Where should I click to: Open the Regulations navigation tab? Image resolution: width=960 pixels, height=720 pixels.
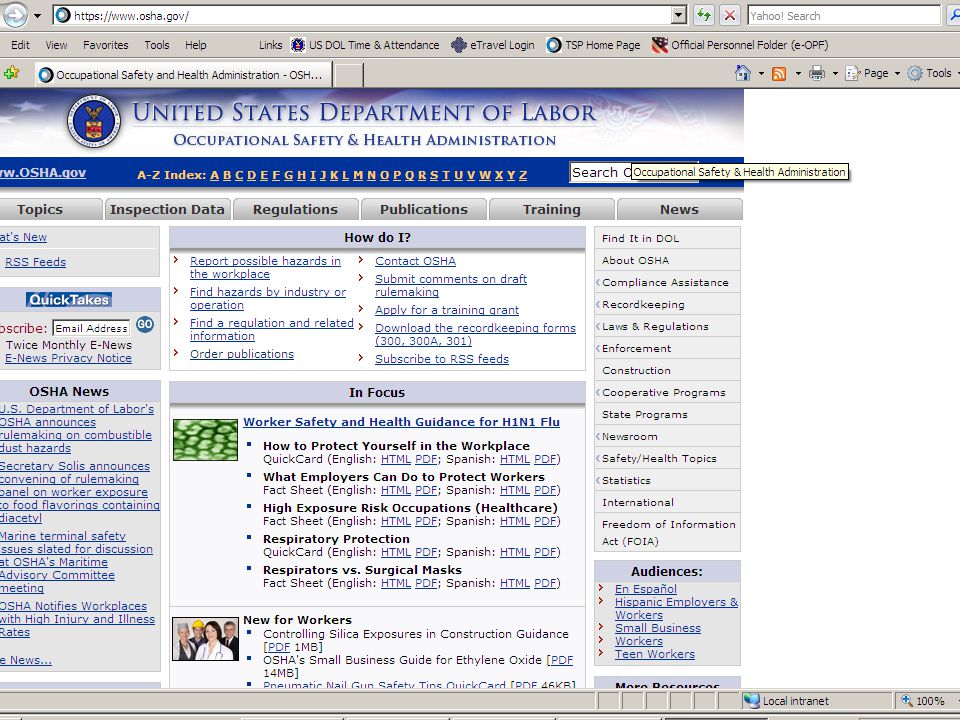(296, 209)
